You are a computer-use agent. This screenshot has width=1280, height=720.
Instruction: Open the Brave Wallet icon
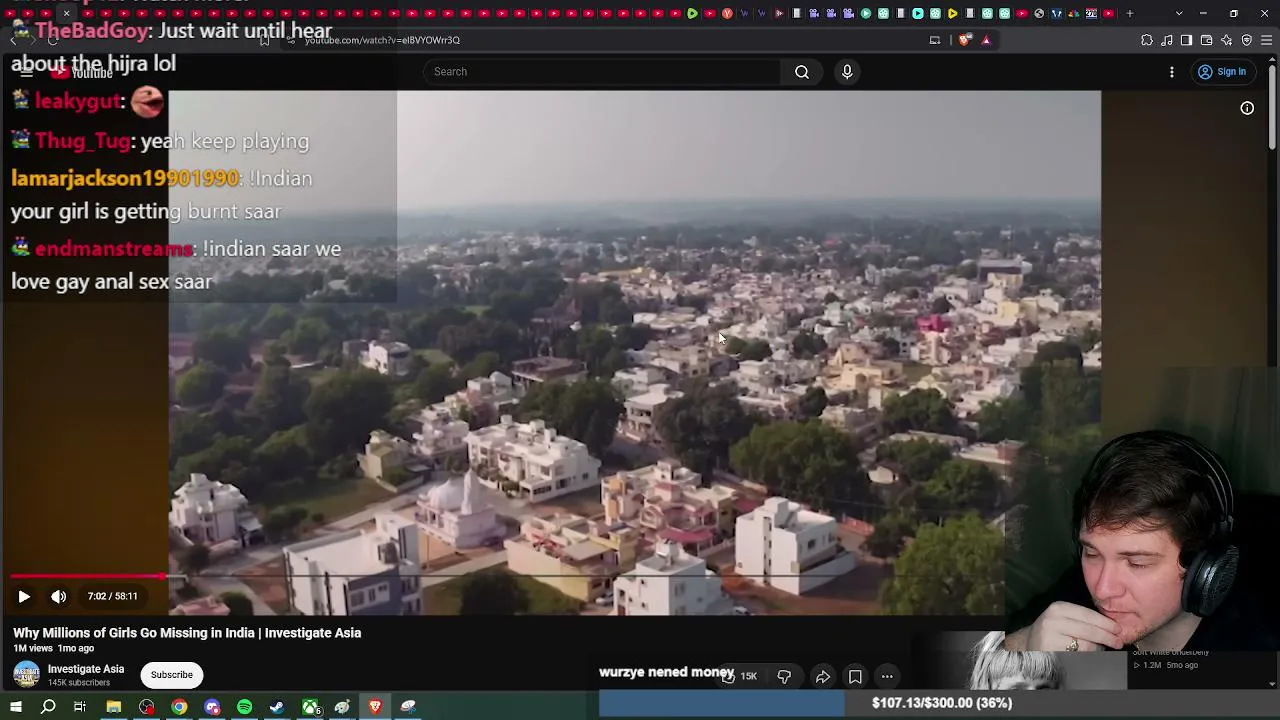[x=1207, y=40]
